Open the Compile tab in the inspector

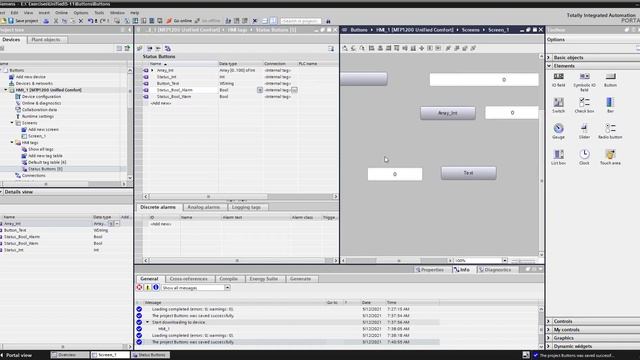point(228,279)
